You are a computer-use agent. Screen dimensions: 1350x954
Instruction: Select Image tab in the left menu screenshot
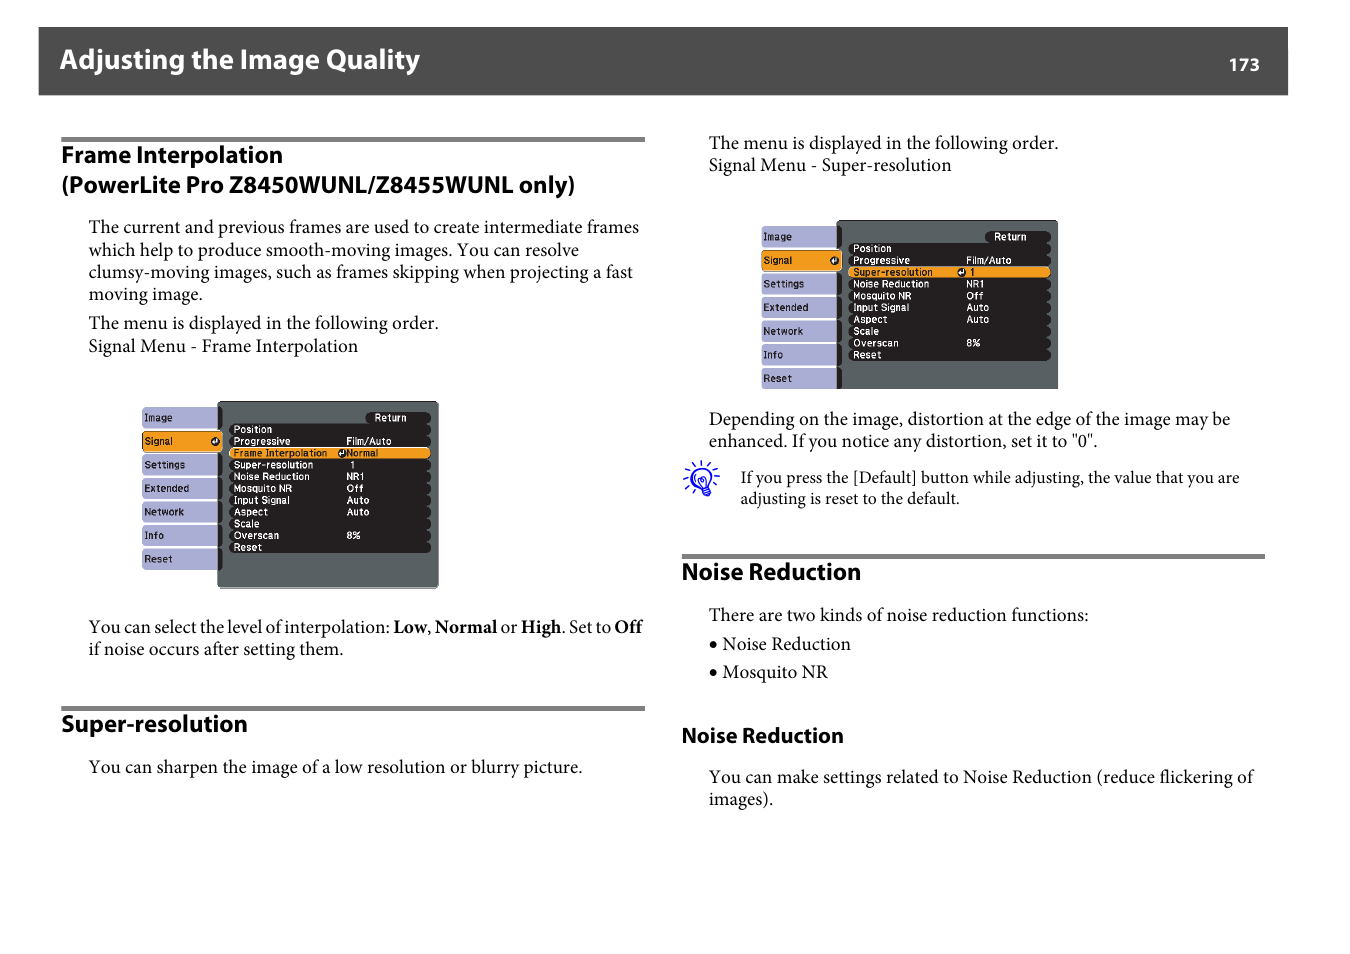180,418
